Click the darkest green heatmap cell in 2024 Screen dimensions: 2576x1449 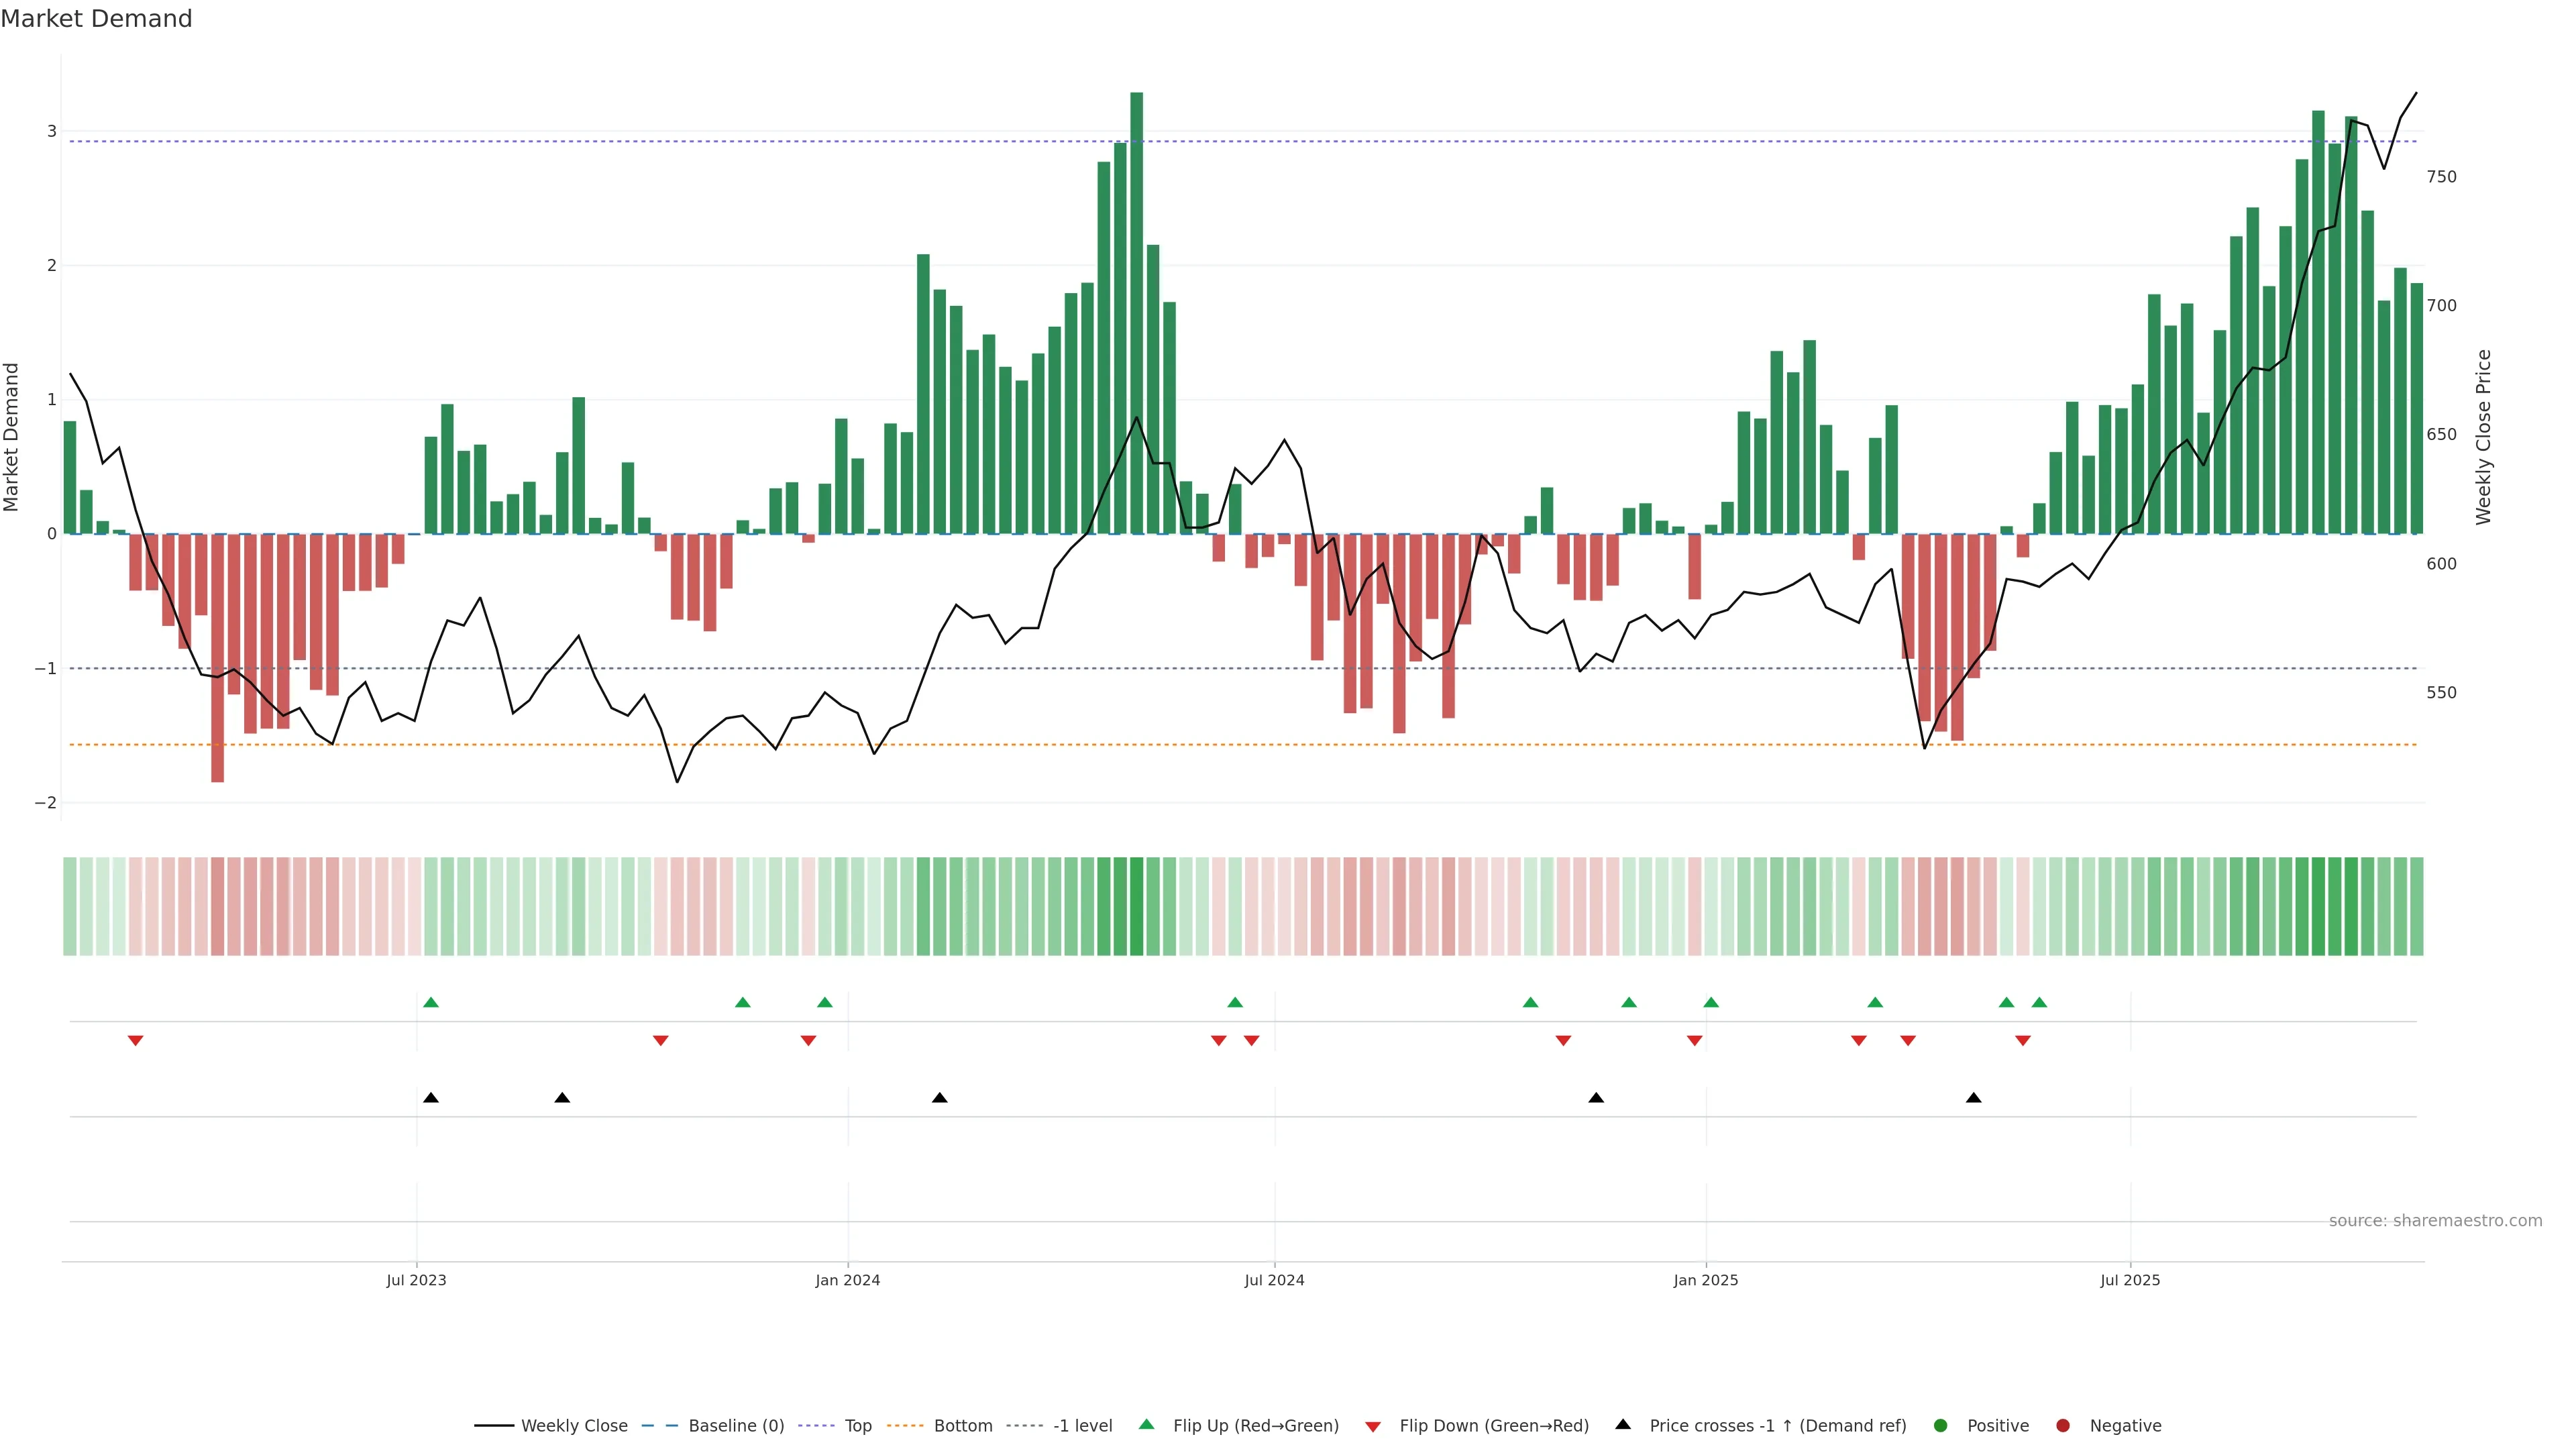[x=1136, y=906]
